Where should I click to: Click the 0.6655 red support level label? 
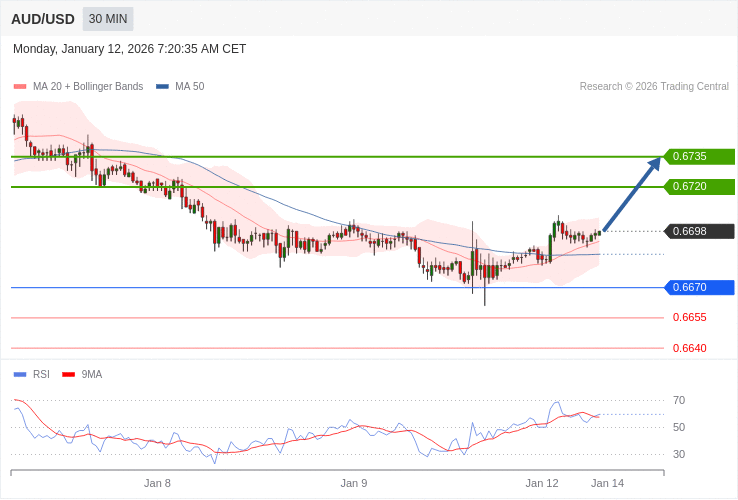coord(689,318)
